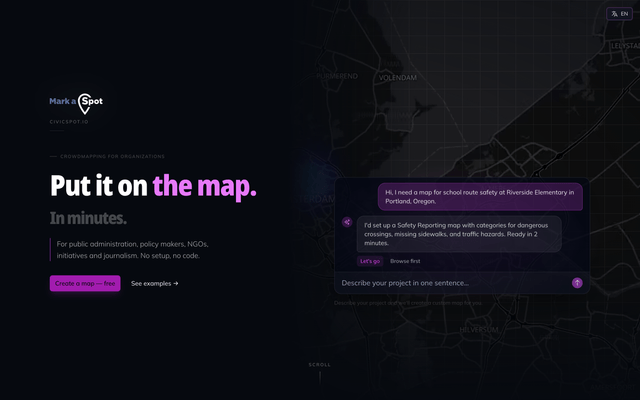
Task: Click the Let's go chip
Action: coord(370,261)
